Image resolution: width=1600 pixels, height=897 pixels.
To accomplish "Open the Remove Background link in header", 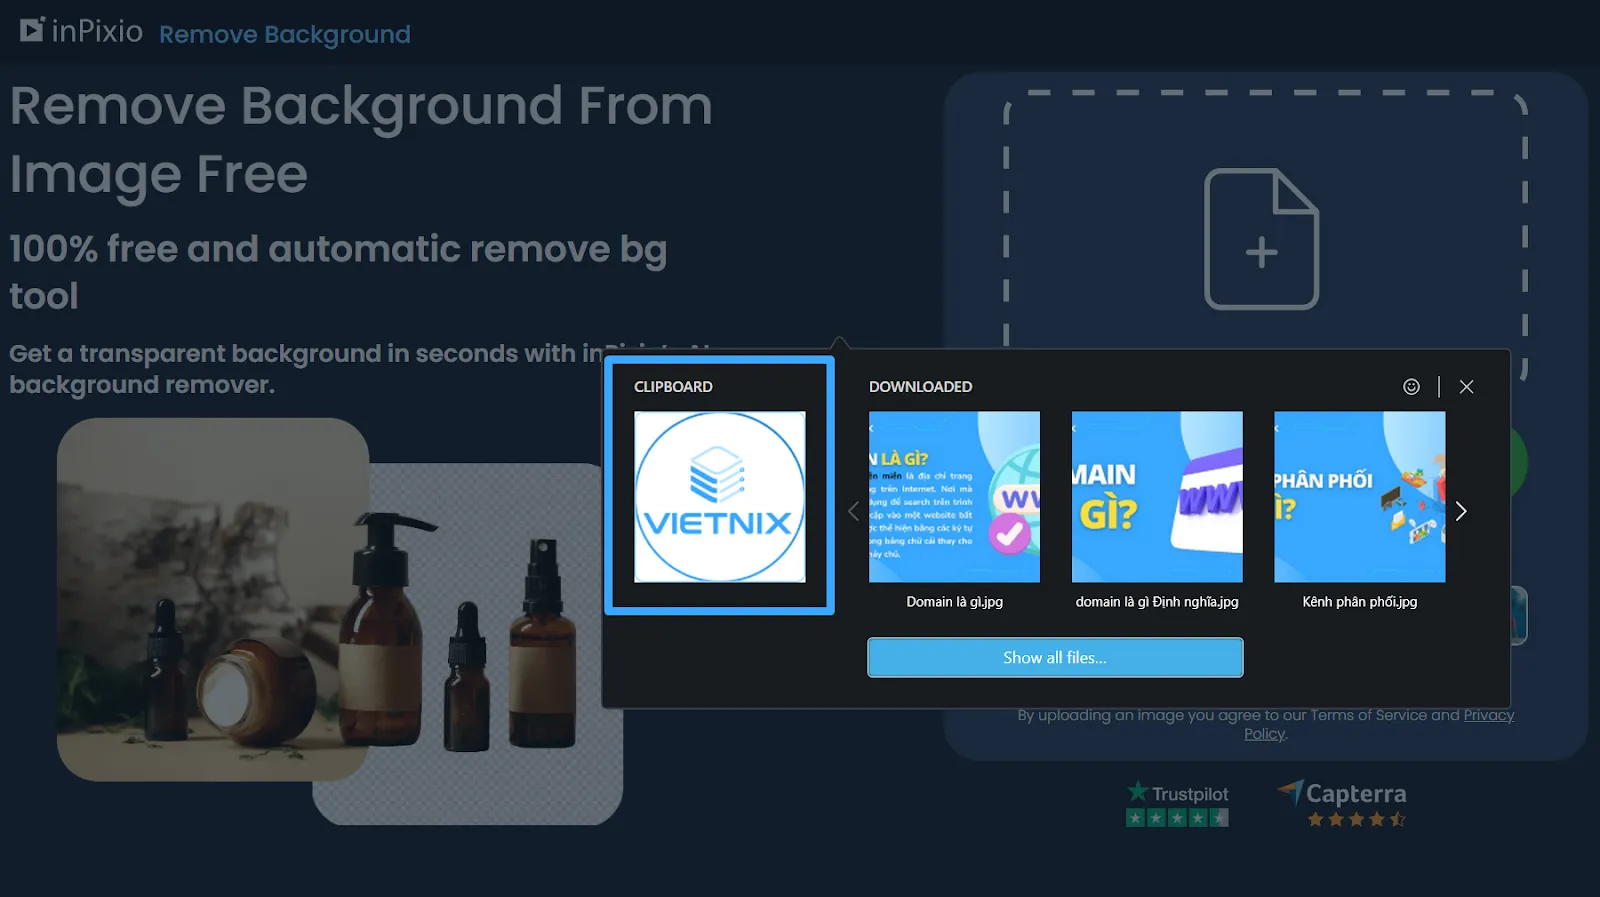I will 285,34.
